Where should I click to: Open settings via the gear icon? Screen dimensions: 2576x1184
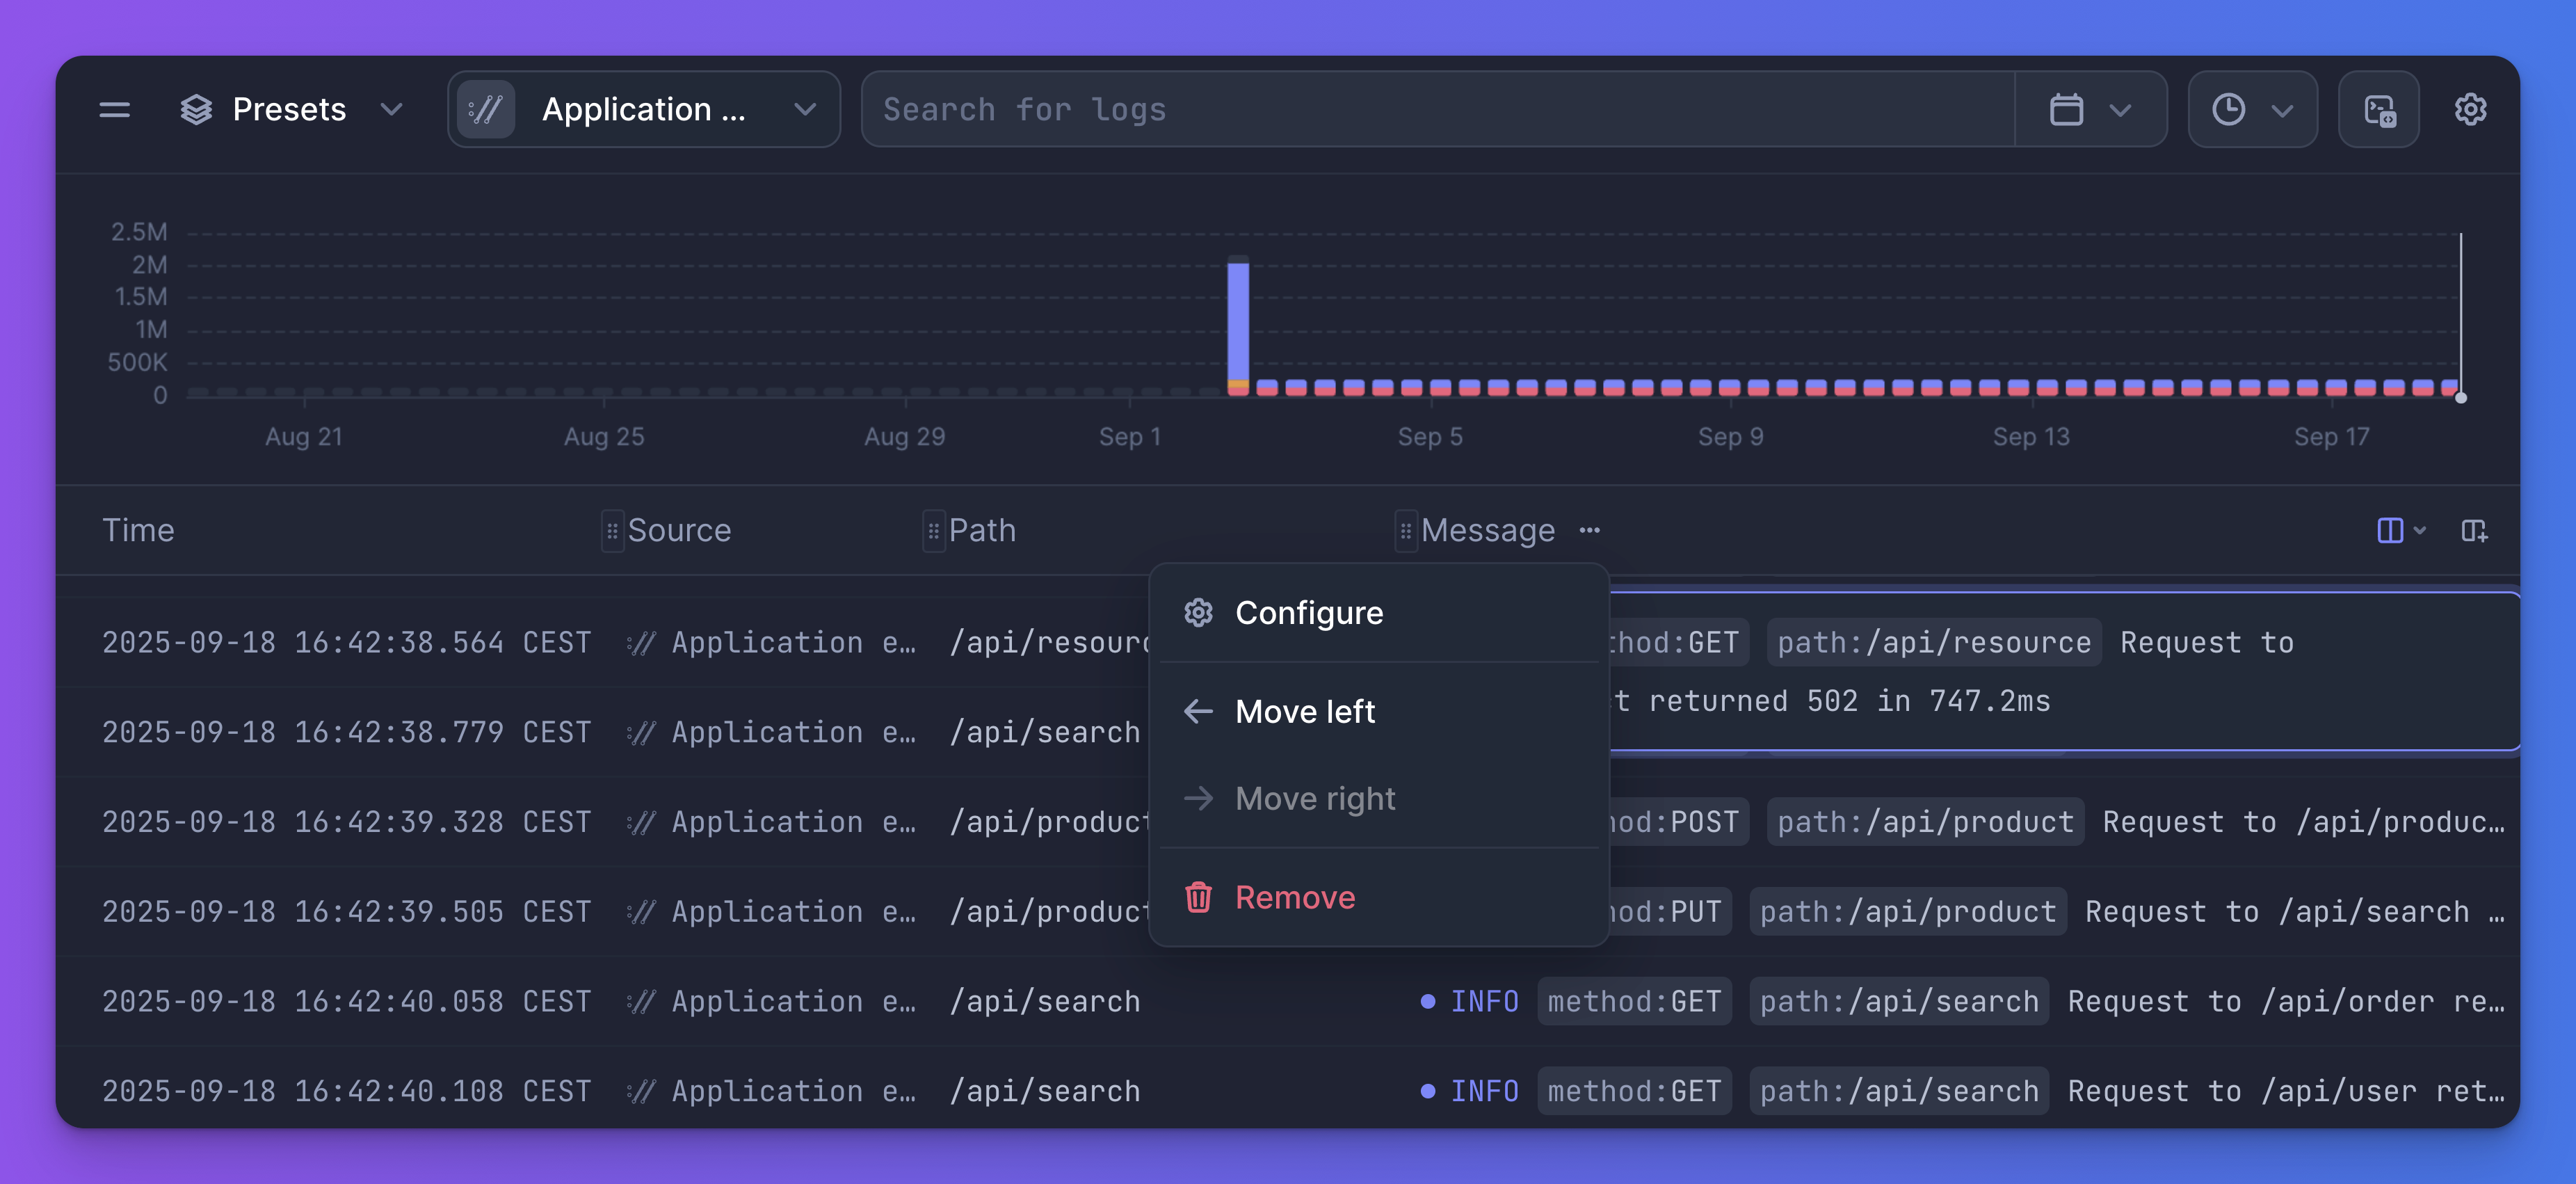[x=2471, y=110]
